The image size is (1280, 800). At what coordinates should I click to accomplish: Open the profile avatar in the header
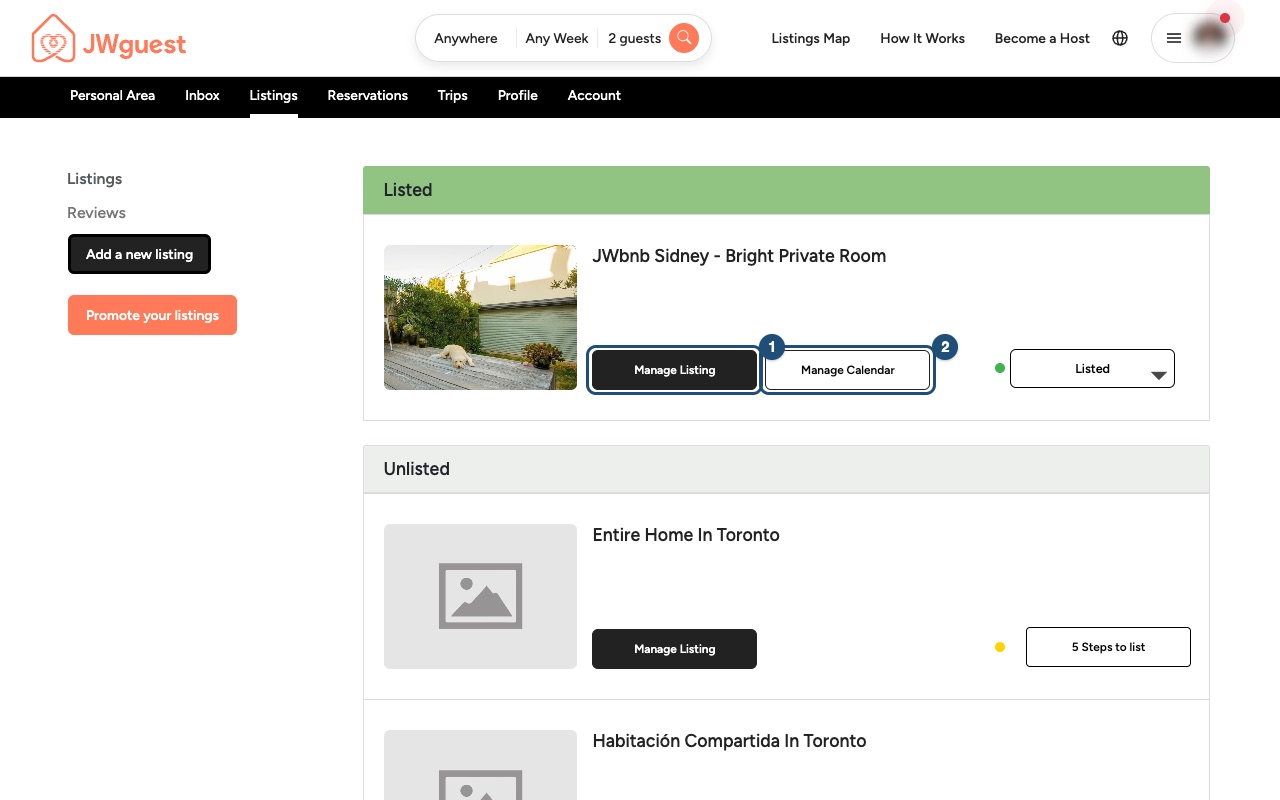(1211, 37)
